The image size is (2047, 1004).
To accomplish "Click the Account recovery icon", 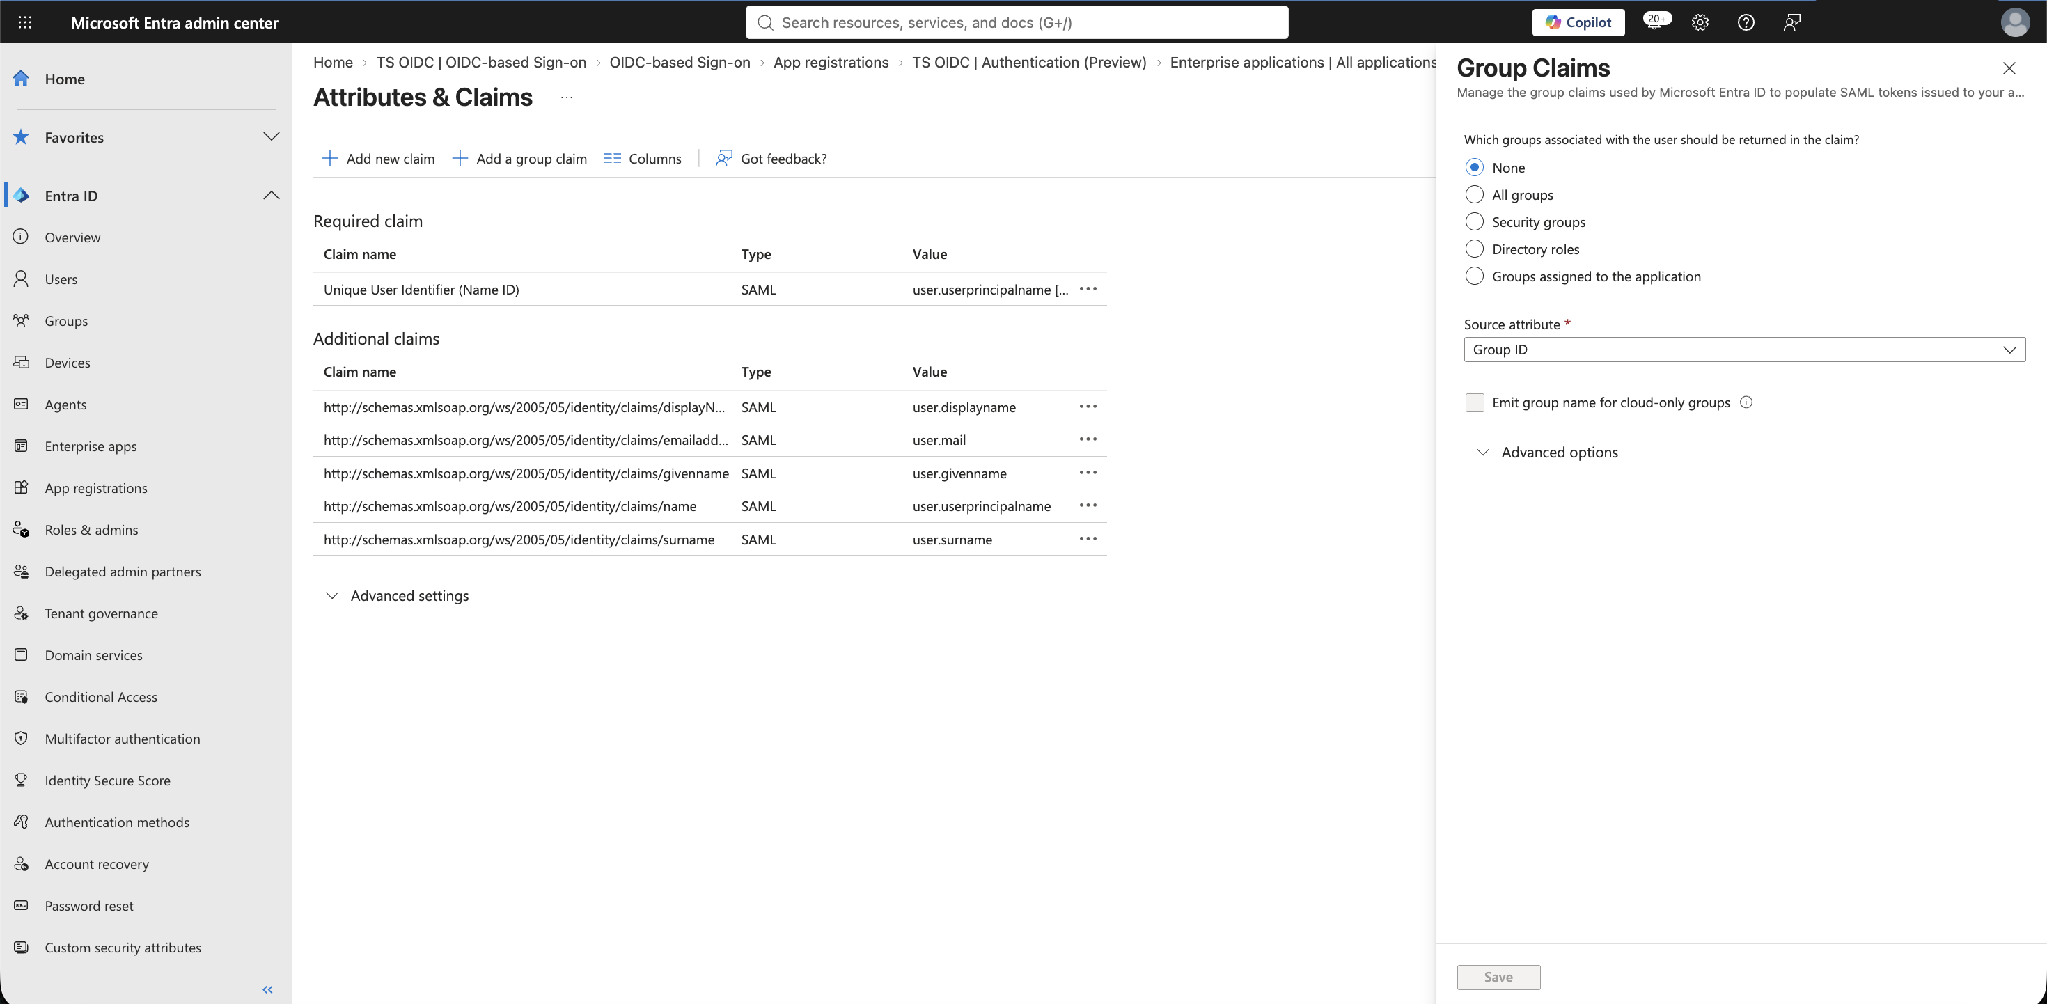I will coord(21,864).
